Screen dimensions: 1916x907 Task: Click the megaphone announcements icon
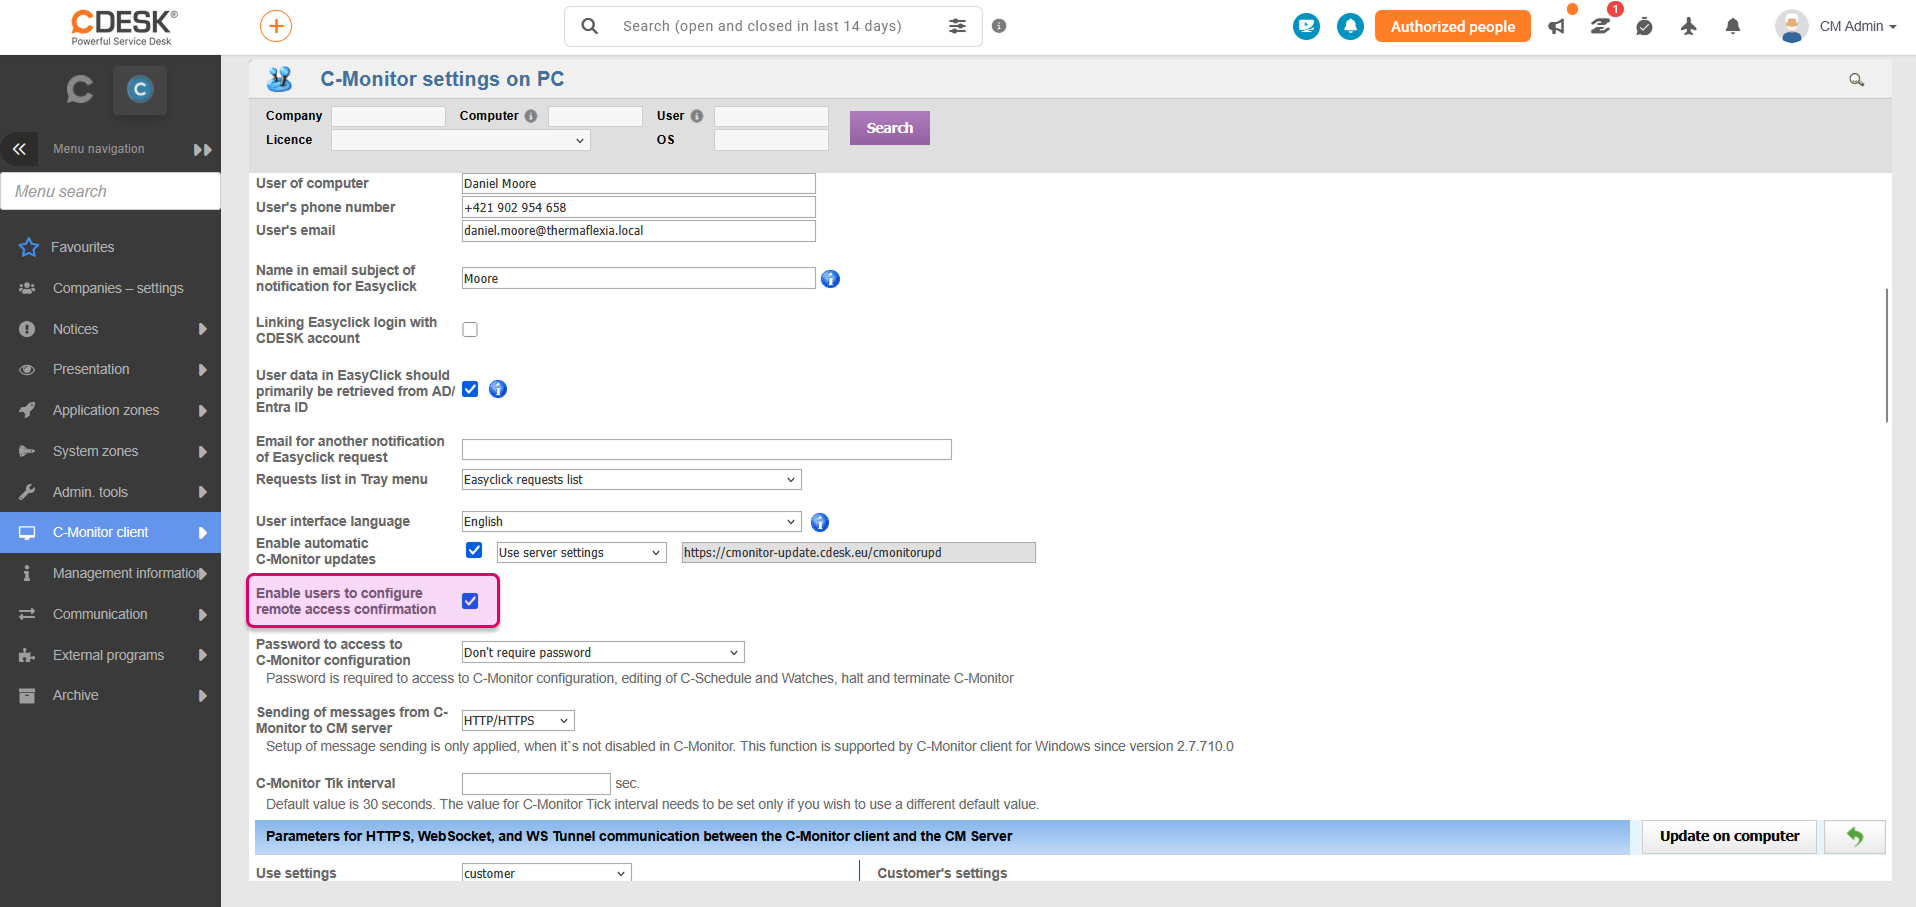click(x=1557, y=26)
